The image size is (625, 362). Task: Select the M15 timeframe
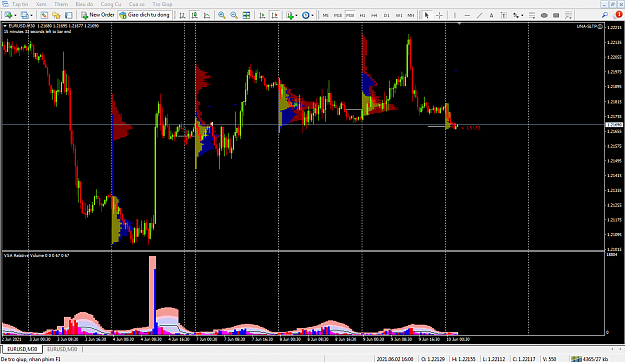pyautogui.click(x=338, y=15)
